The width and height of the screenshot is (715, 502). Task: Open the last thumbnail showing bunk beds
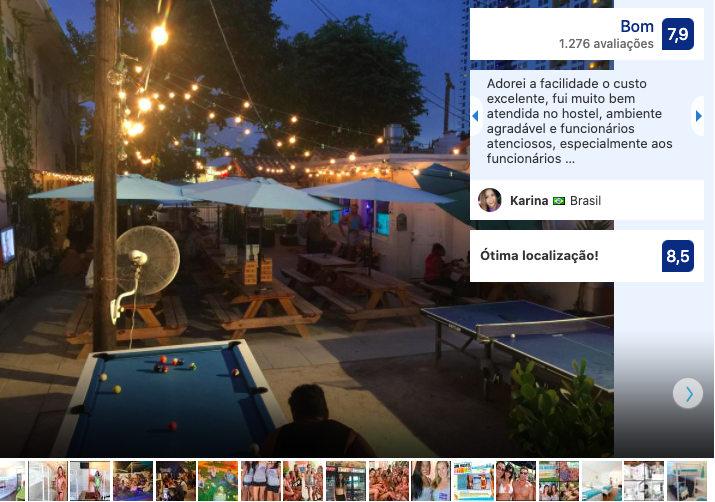point(687,481)
